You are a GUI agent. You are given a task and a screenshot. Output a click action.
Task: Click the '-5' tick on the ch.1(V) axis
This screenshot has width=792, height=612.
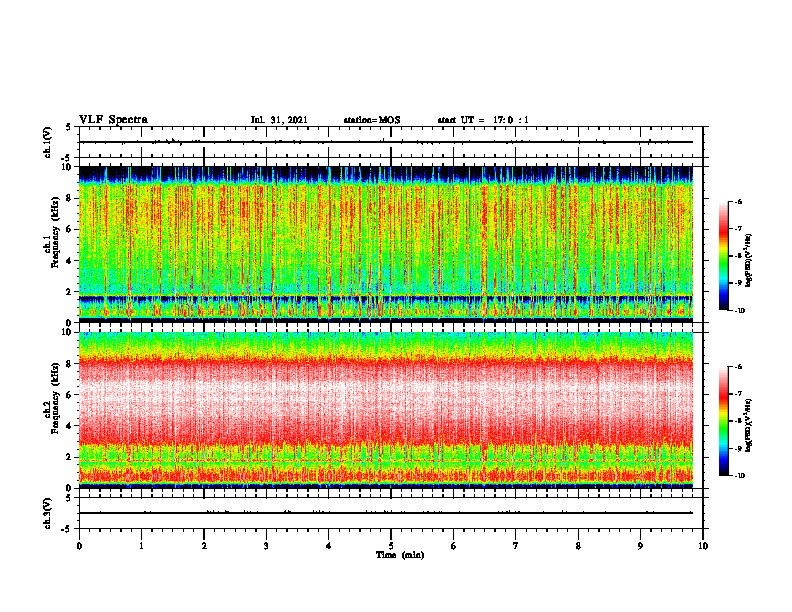pyautogui.click(x=67, y=158)
